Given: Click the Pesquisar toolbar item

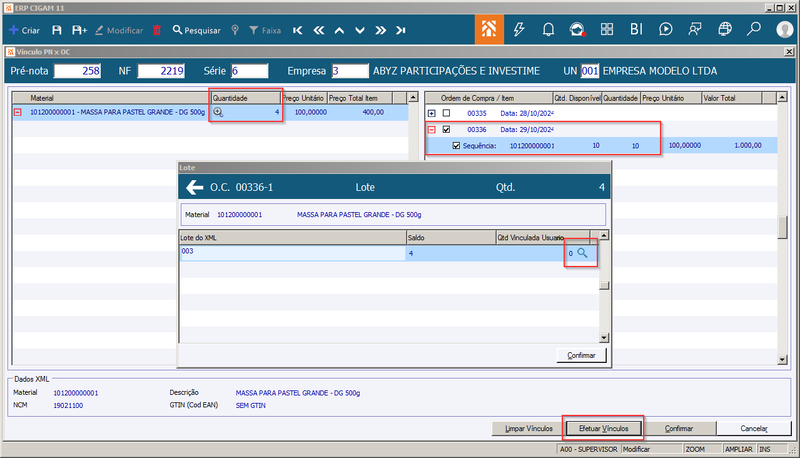Looking at the screenshot, I should coord(196,31).
